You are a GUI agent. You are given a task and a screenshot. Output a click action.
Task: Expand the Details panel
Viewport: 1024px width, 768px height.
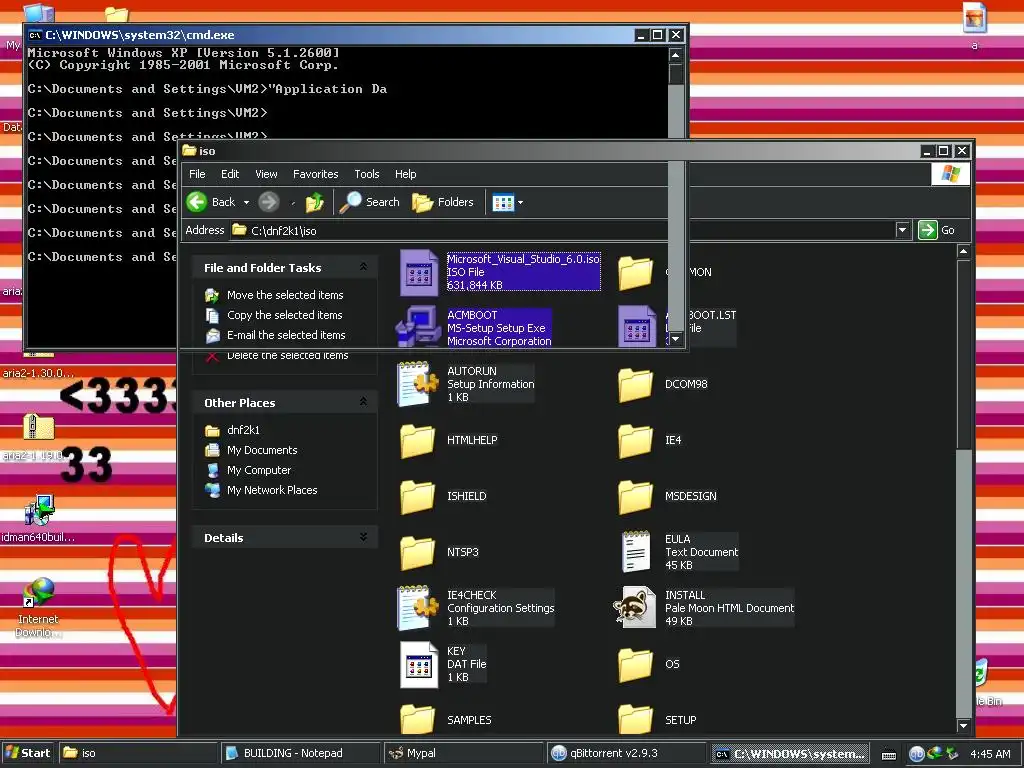[363, 537]
